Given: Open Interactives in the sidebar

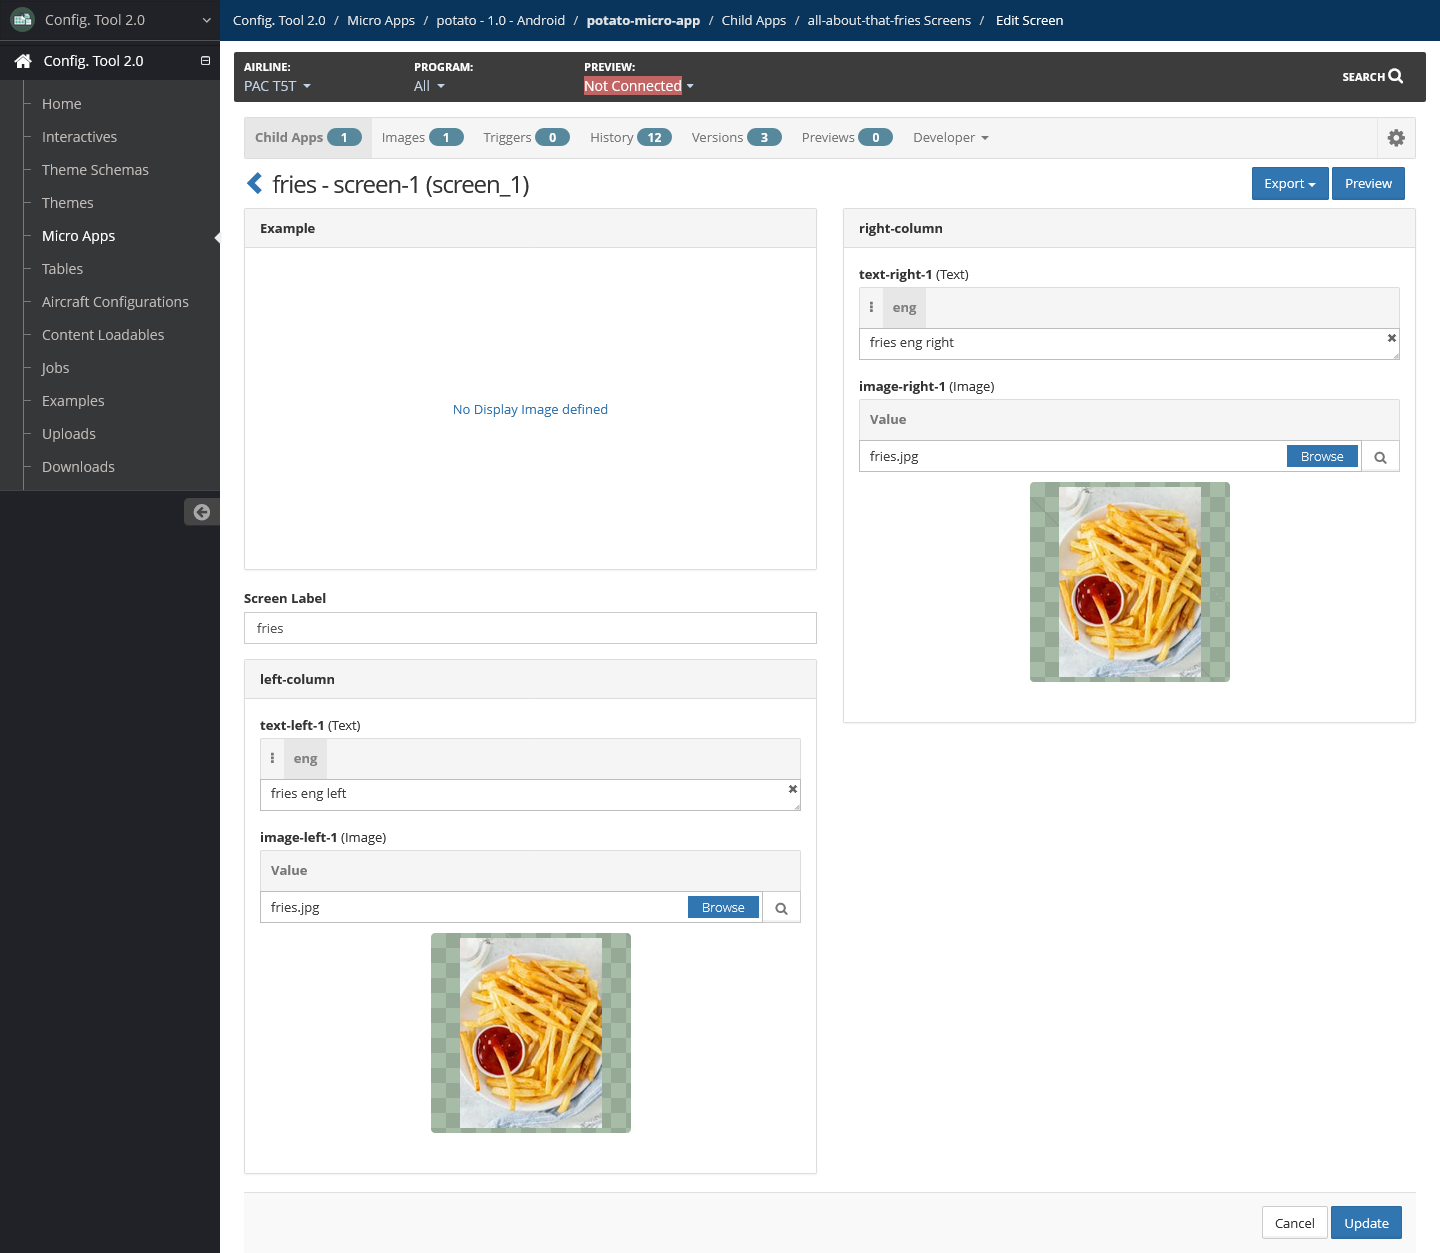Looking at the screenshot, I should (79, 137).
